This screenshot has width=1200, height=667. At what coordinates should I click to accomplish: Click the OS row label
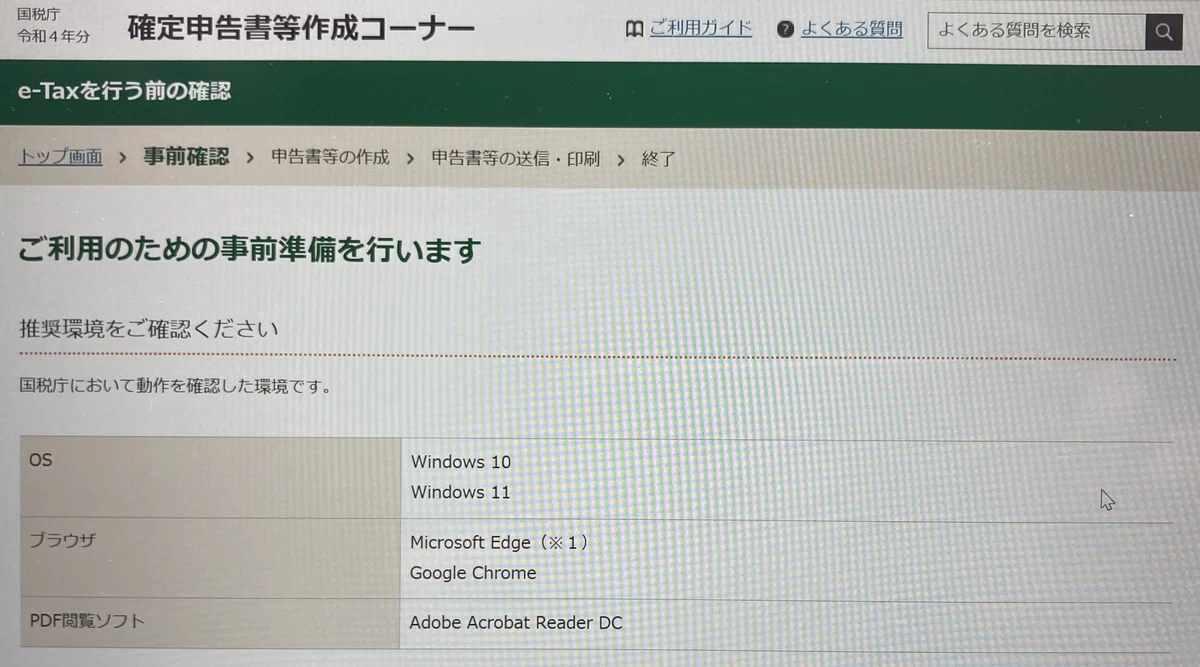41,460
